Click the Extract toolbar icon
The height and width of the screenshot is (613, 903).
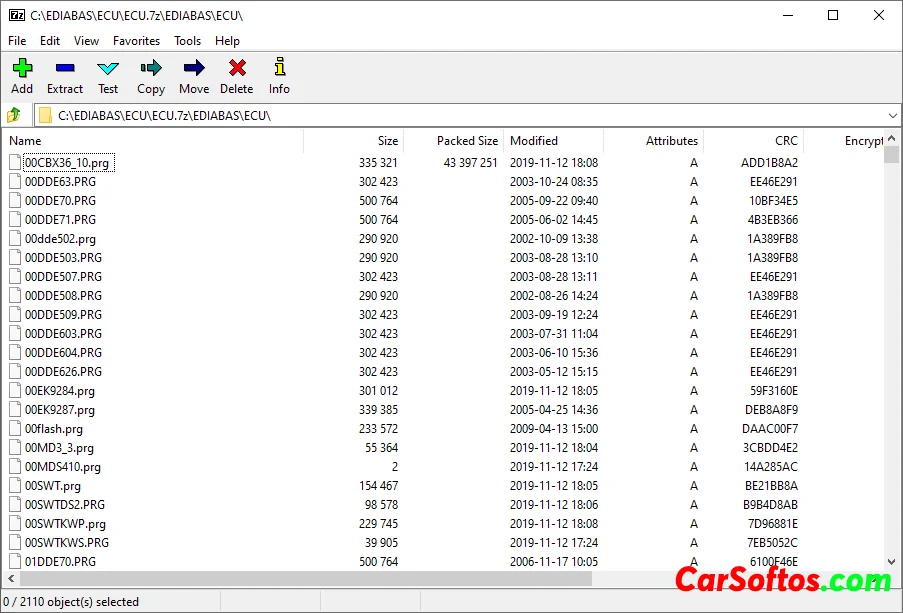coord(65,76)
